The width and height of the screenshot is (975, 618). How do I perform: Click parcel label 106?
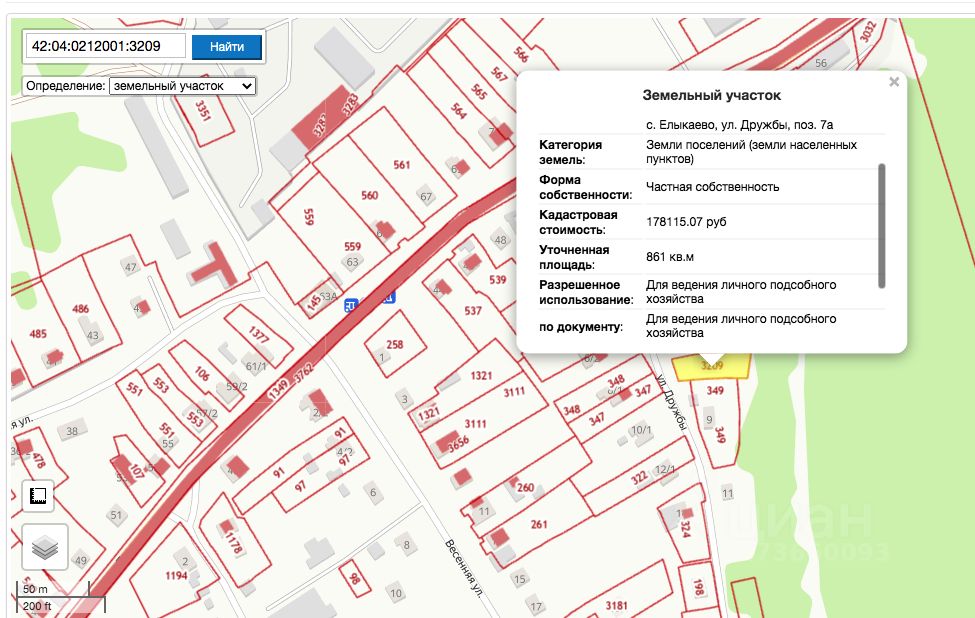tap(201, 374)
